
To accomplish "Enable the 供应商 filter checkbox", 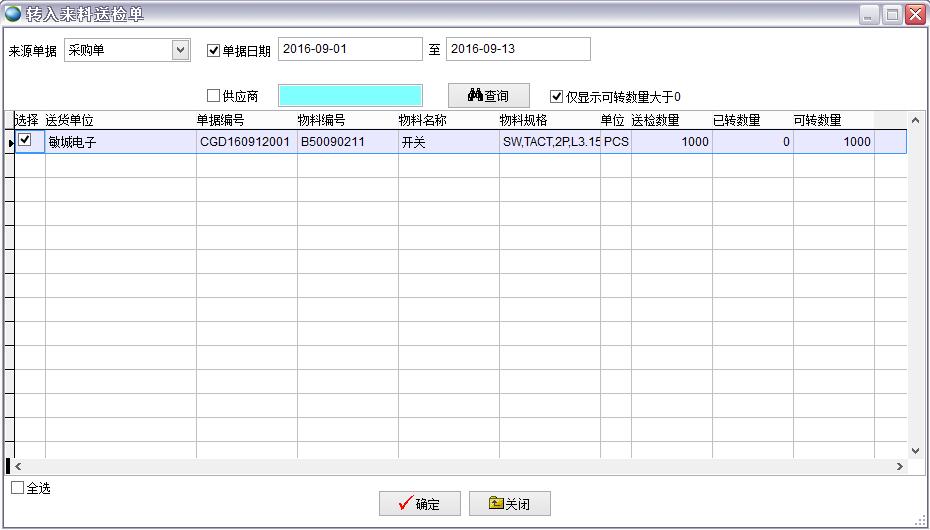I will pyautogui.click(x=213, y=96).
